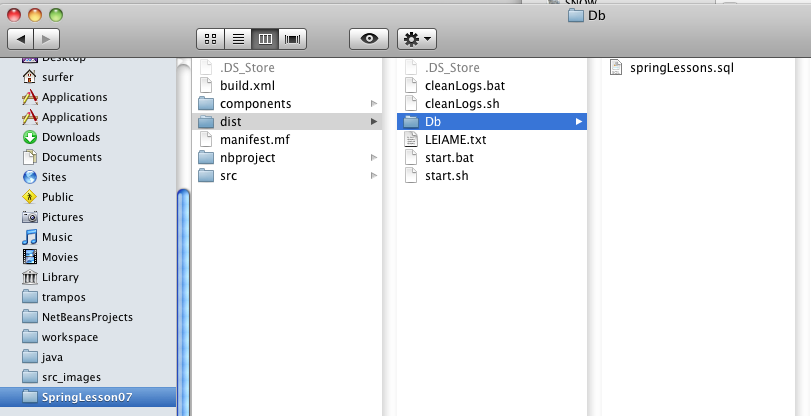Expand components folder arrow

(373, 103)
